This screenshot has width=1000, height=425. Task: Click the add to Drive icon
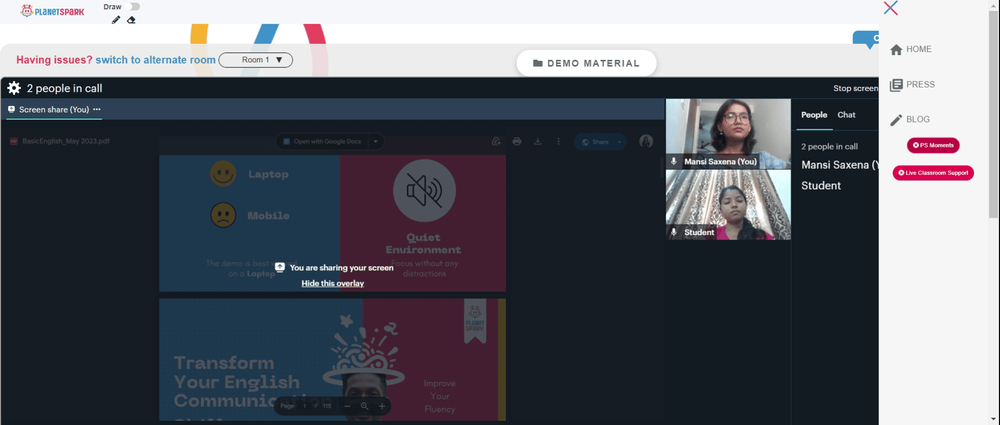point(496,142)
